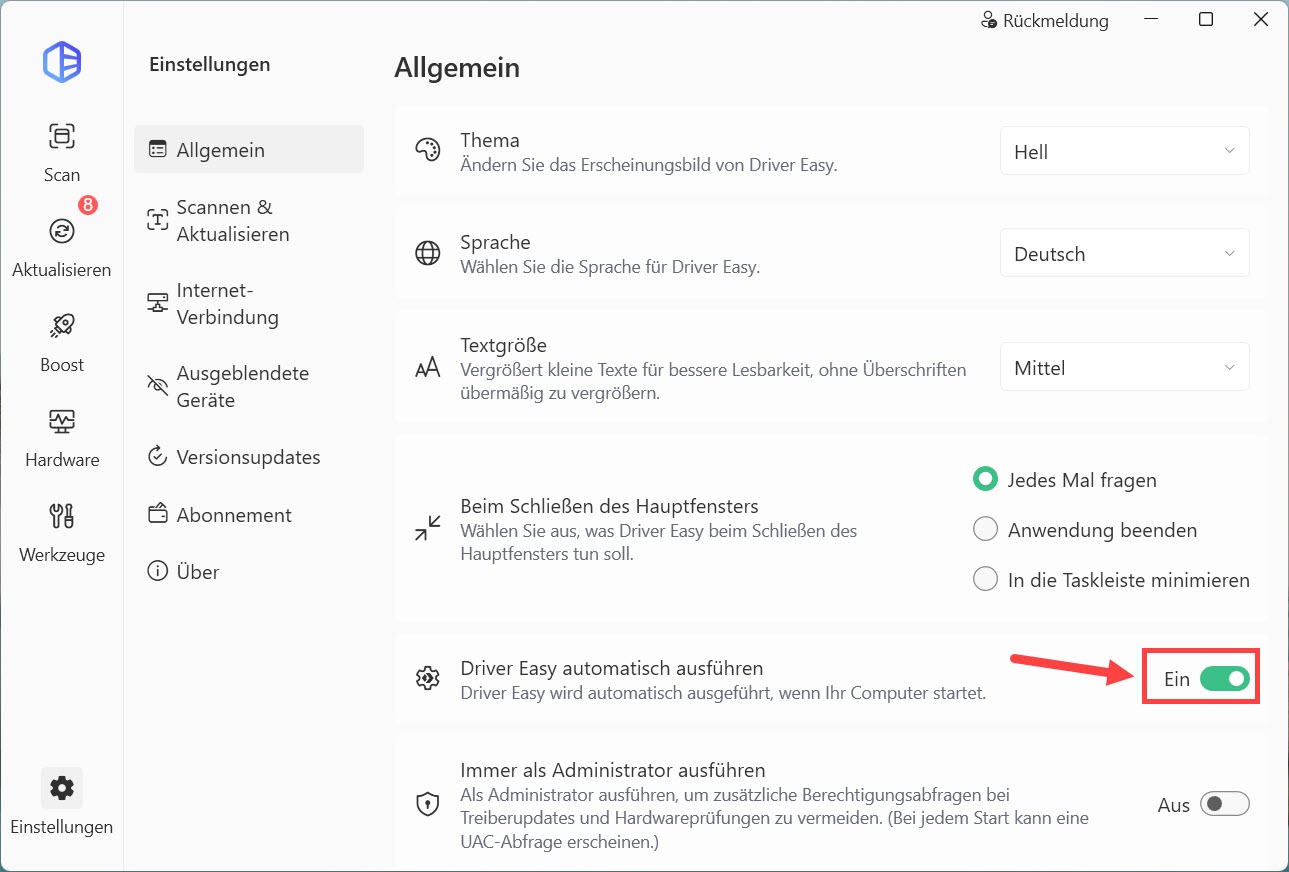Expand the Thema dropdown showing Hell
This screenshot has height=872, width=1289.
(1125, 151)
